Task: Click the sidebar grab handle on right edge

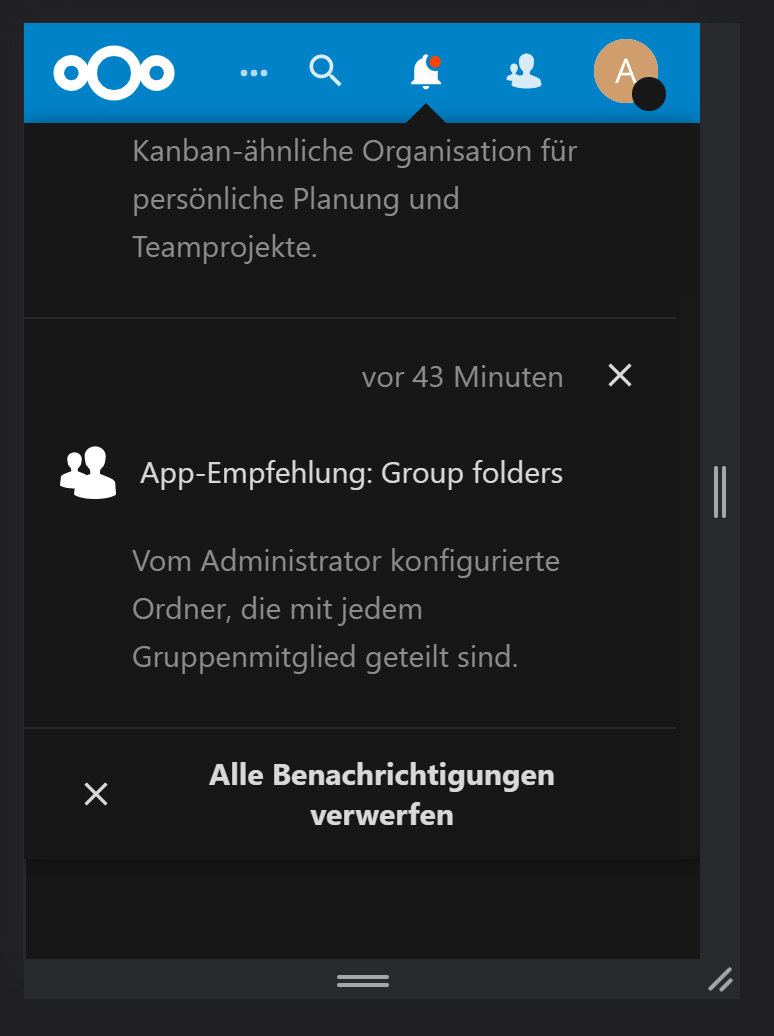Action: [x=720, y=493]
